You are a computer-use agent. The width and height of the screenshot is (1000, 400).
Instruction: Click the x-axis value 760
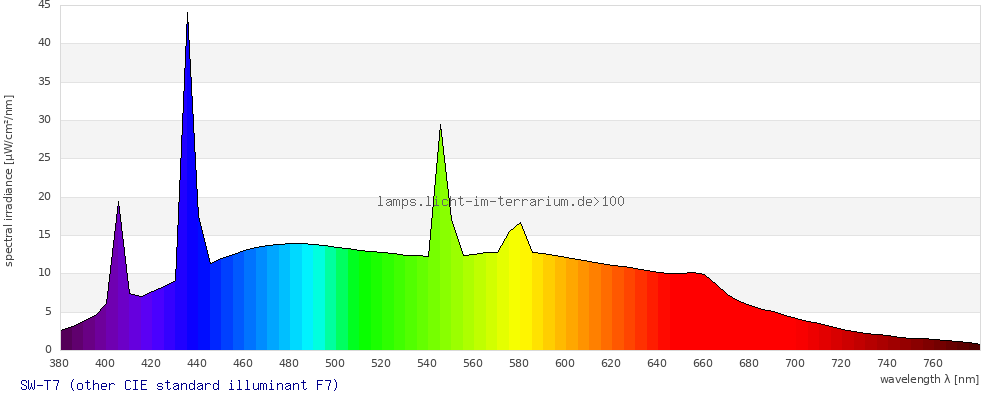point(933,364)
